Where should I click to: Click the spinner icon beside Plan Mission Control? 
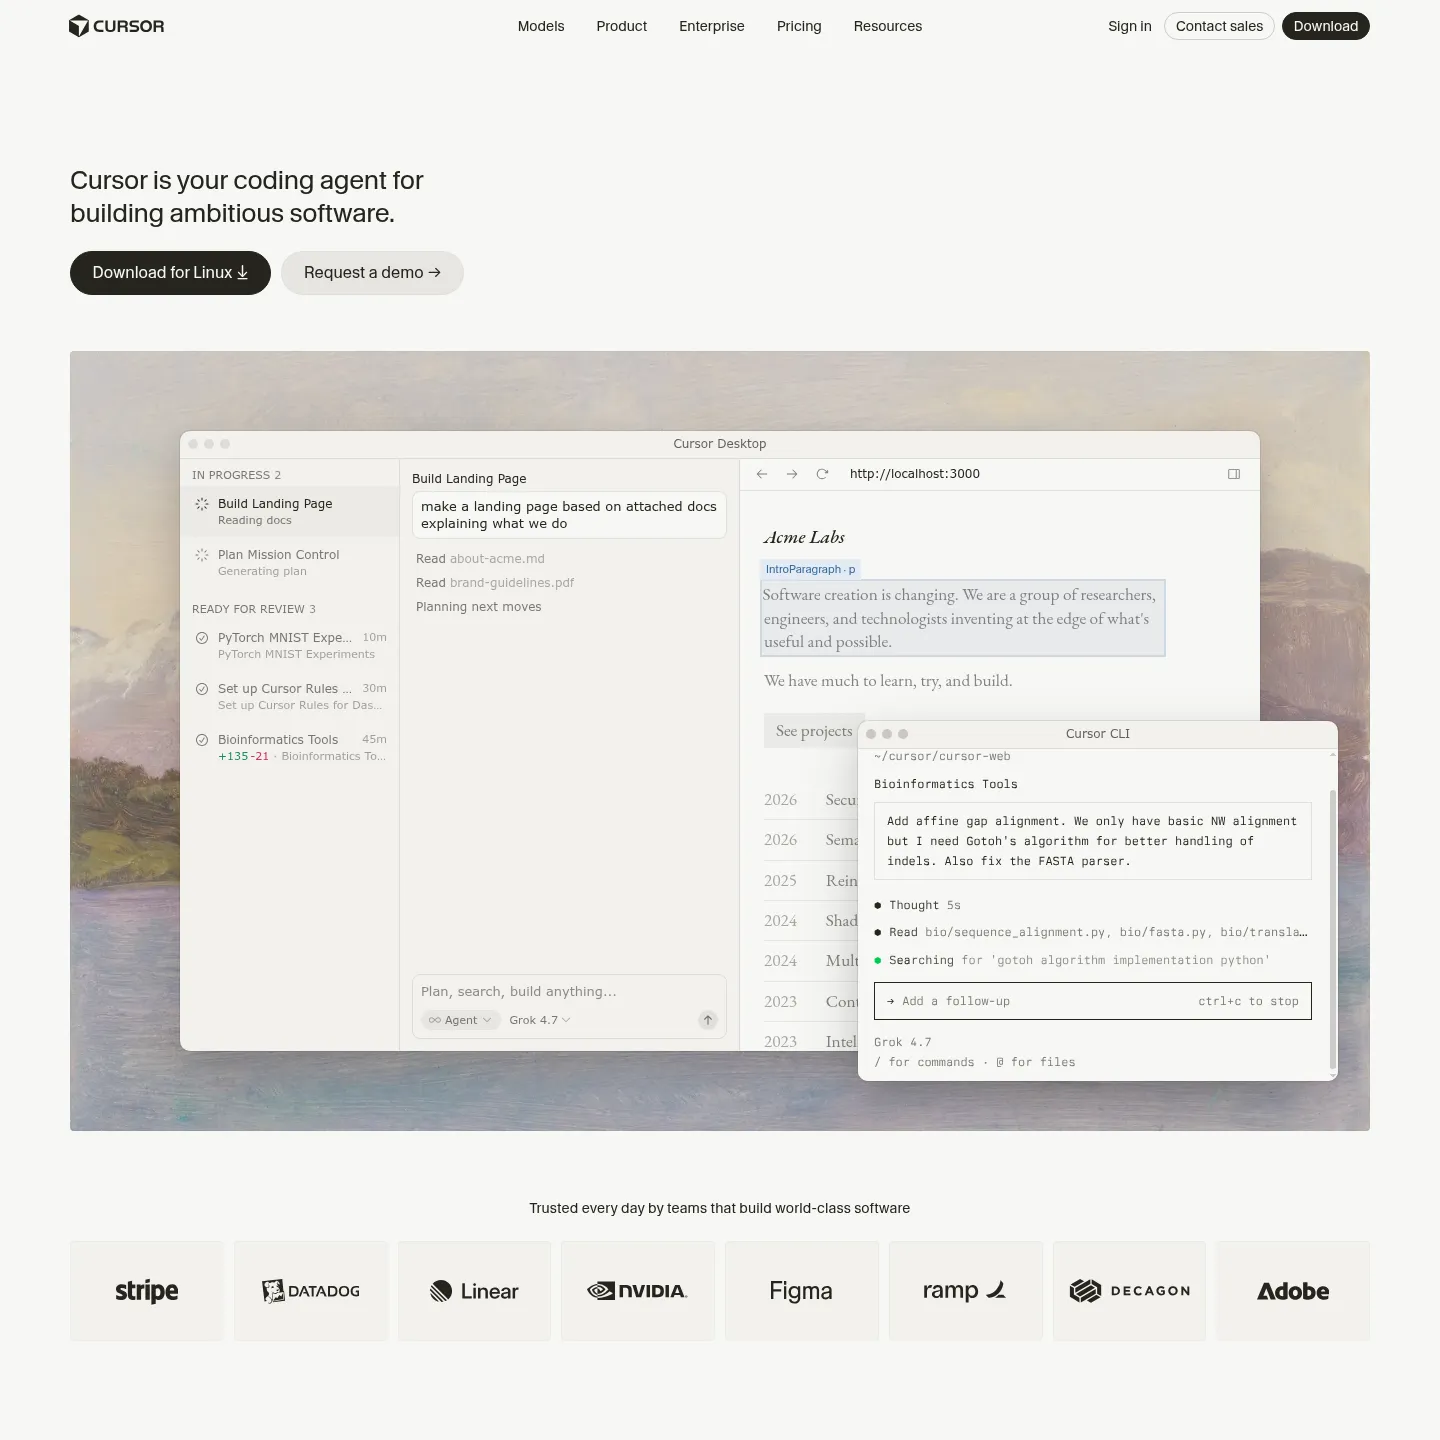coord(202,555)
